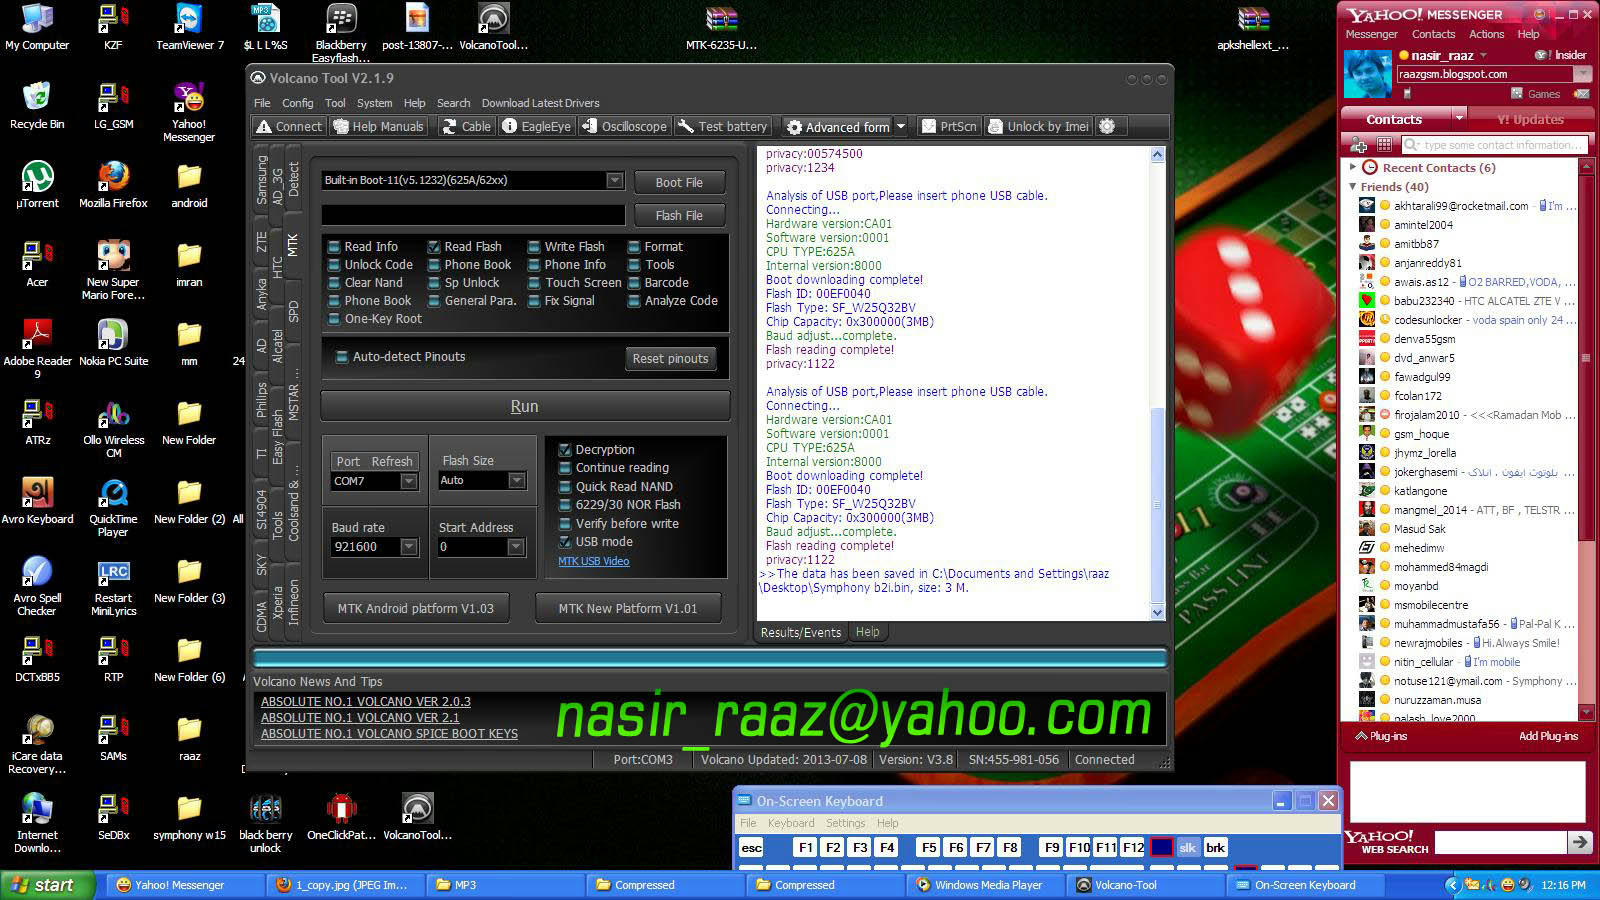Launch QuickTime Player desktop icon
1600x900 pixels.
(113, 507)
